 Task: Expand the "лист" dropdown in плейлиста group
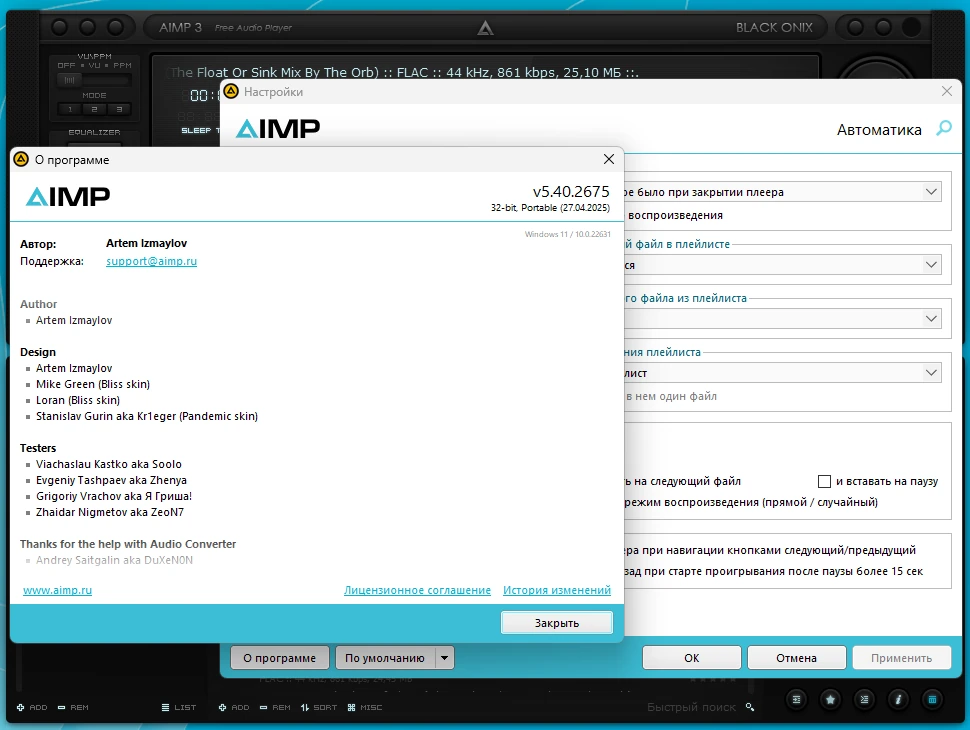(931, 372)
